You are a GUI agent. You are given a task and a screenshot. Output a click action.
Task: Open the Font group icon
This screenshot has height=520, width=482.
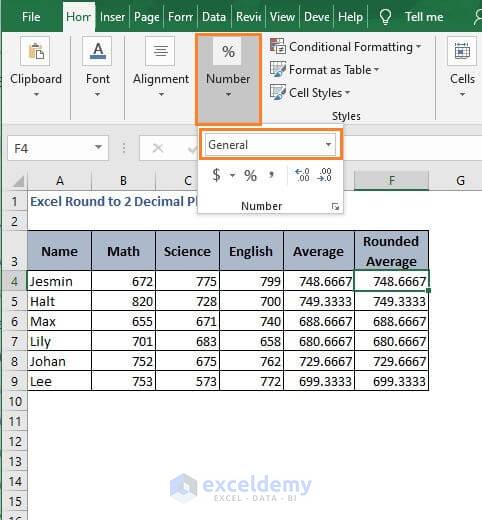[x=97, y=51]
